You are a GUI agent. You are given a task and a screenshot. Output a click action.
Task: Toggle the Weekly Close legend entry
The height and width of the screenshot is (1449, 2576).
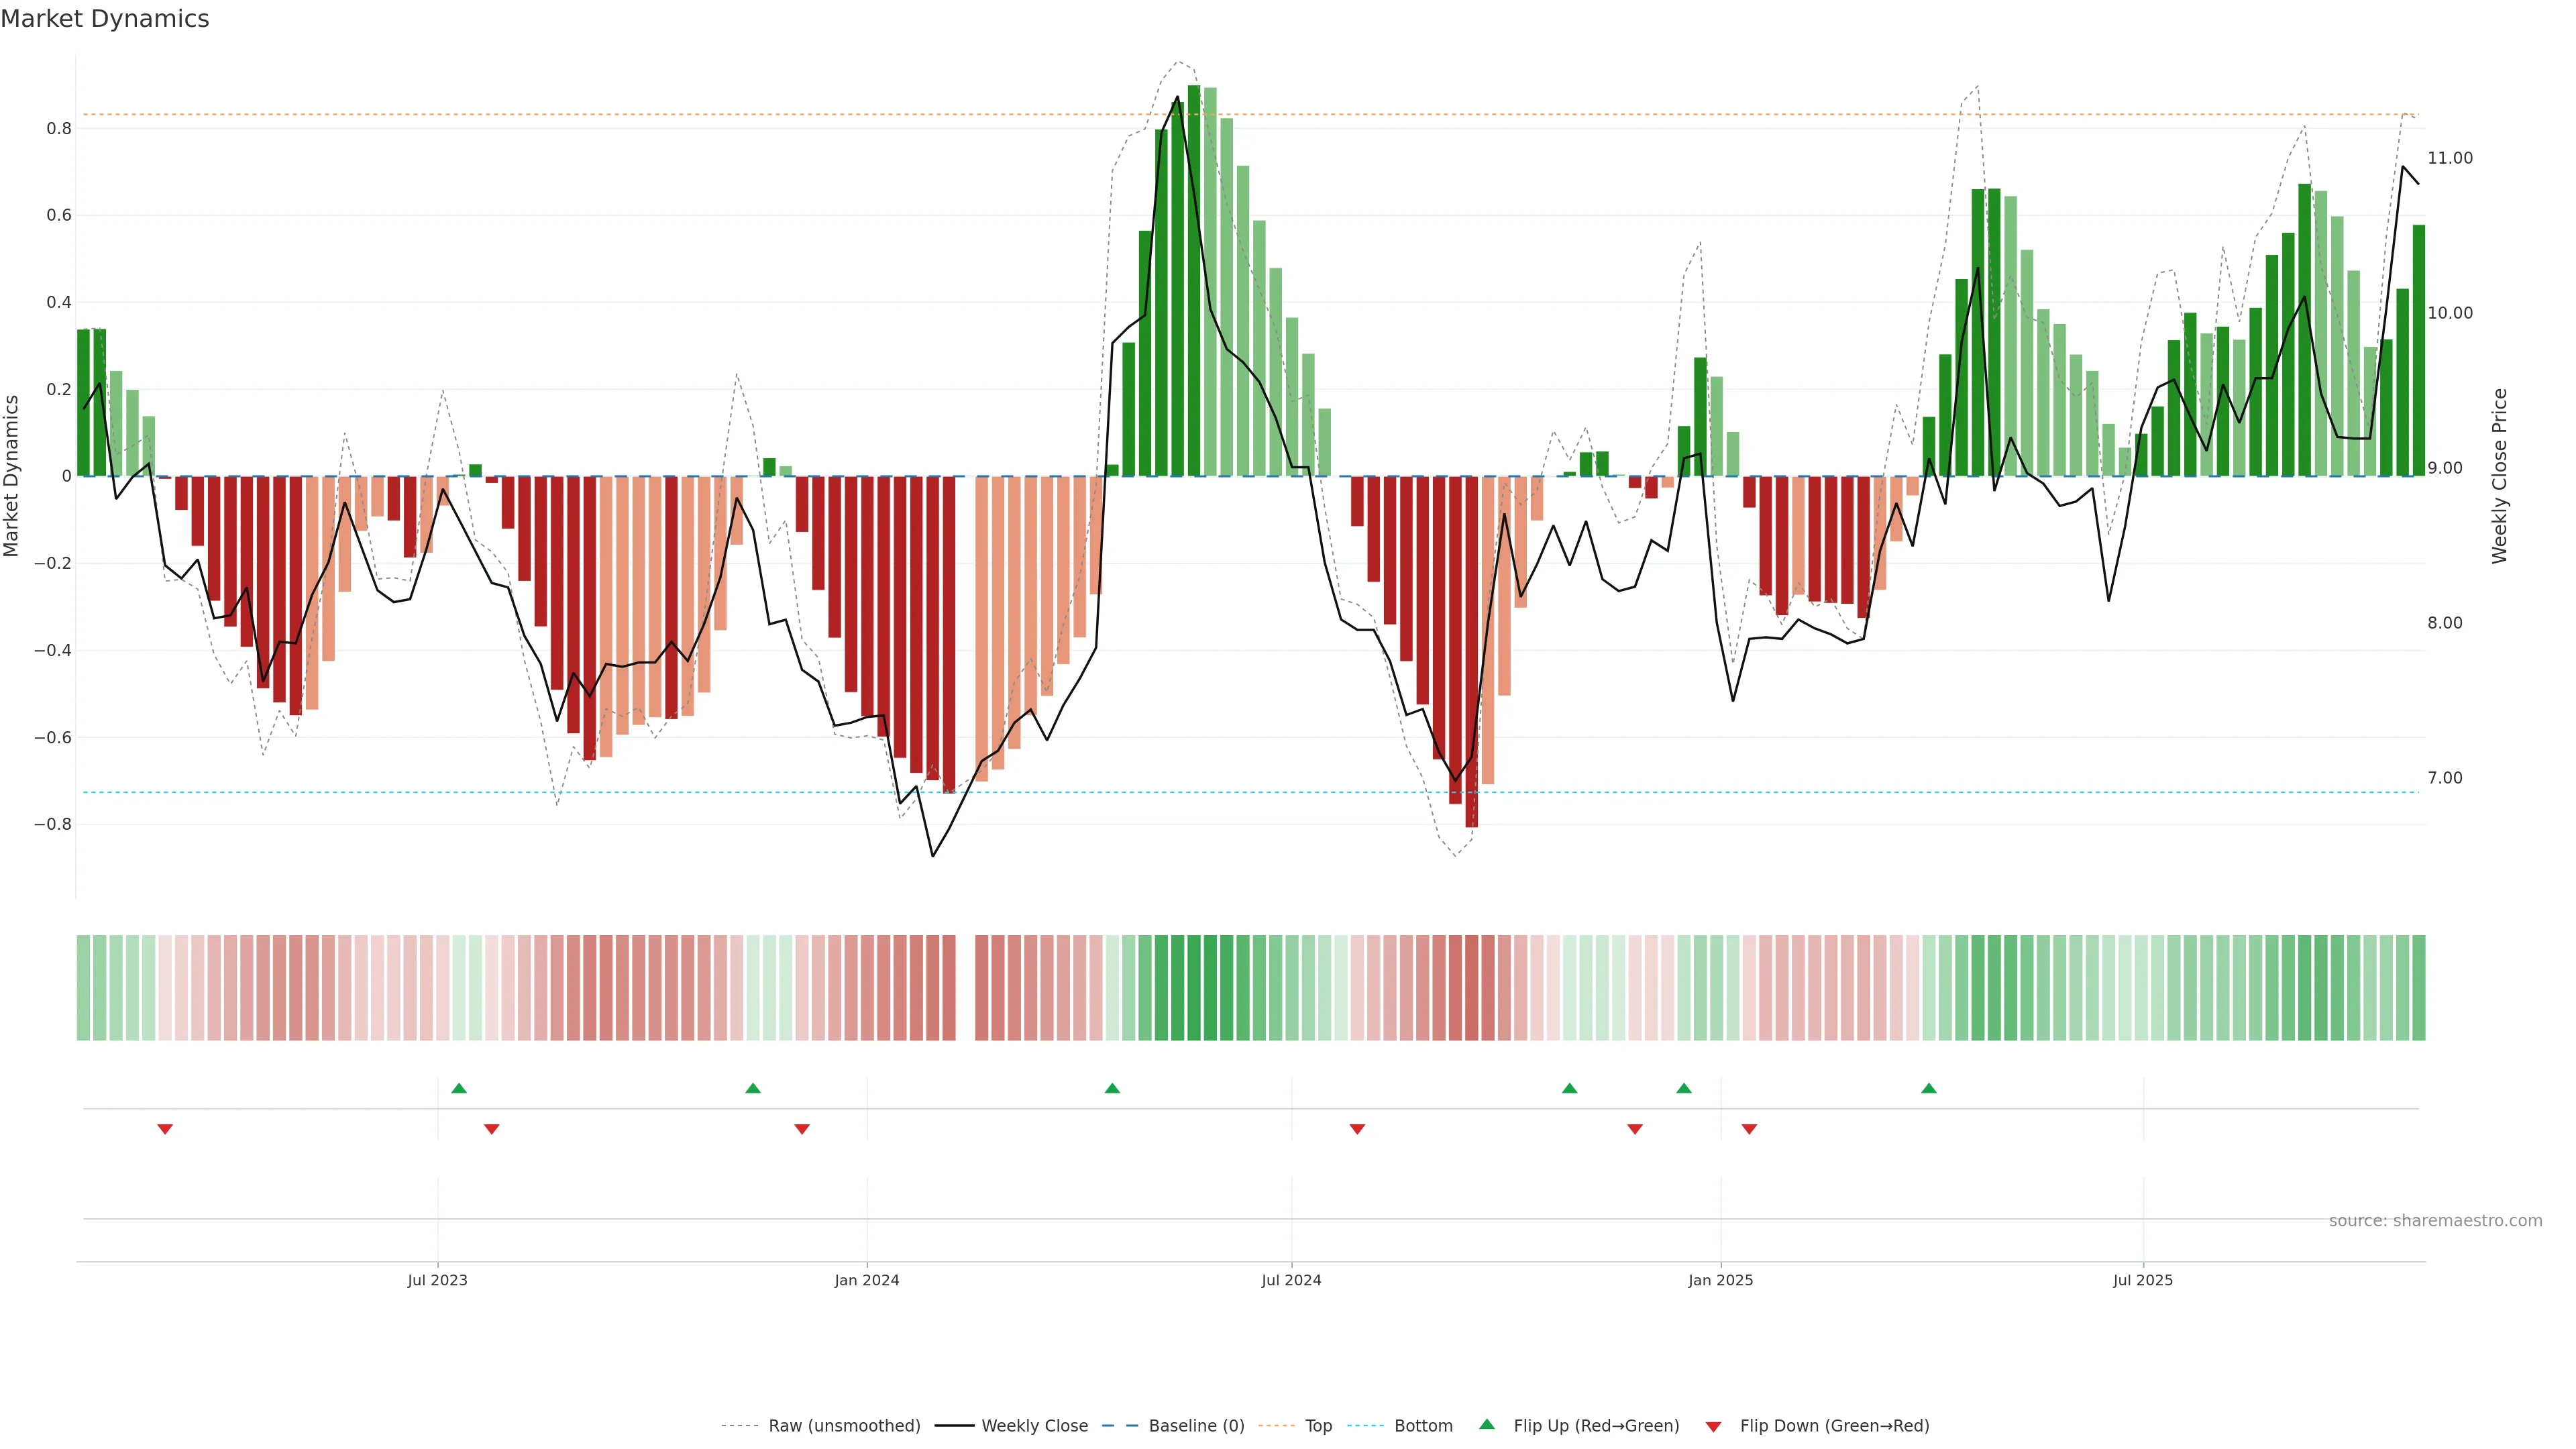1034,1426
